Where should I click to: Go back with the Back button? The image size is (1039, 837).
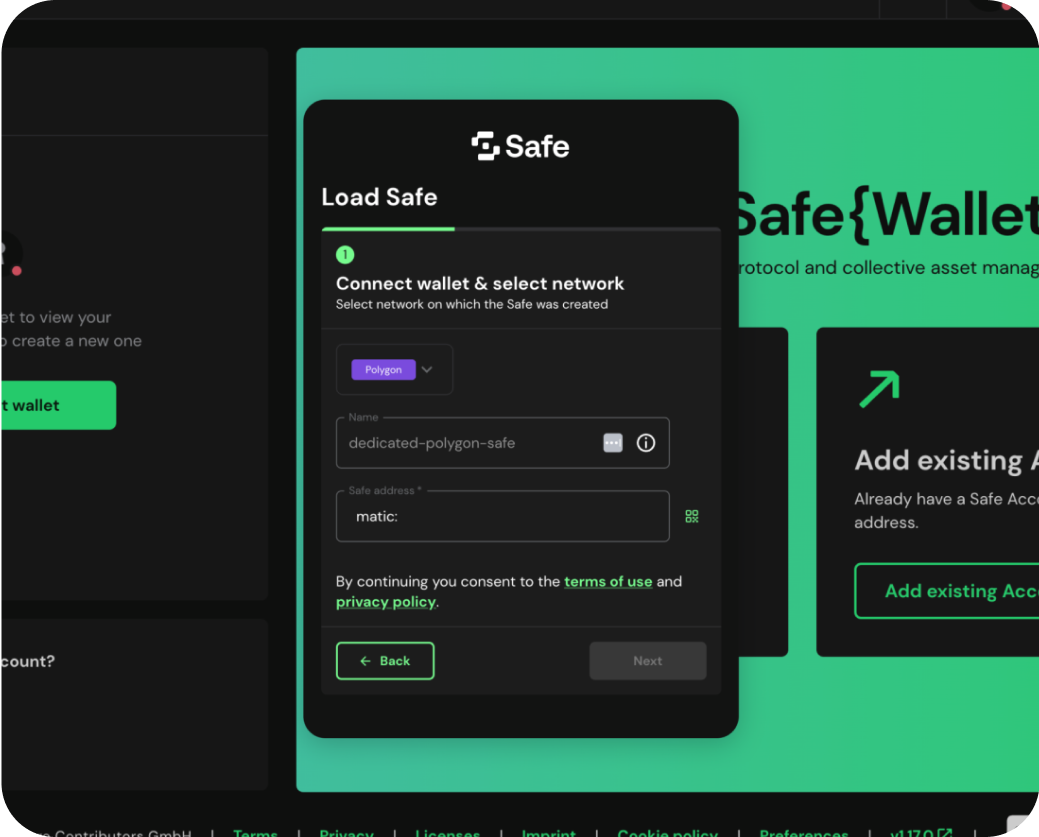385,661
